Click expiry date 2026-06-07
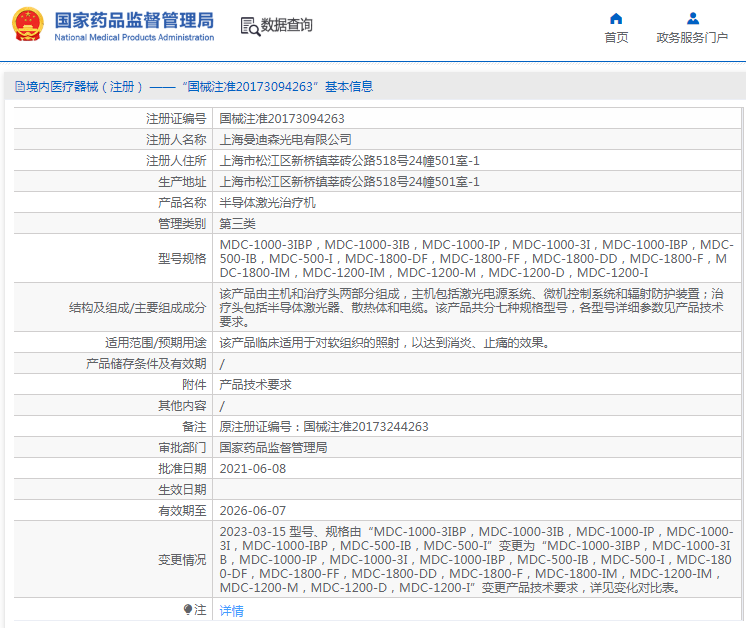 coord(253,510)
